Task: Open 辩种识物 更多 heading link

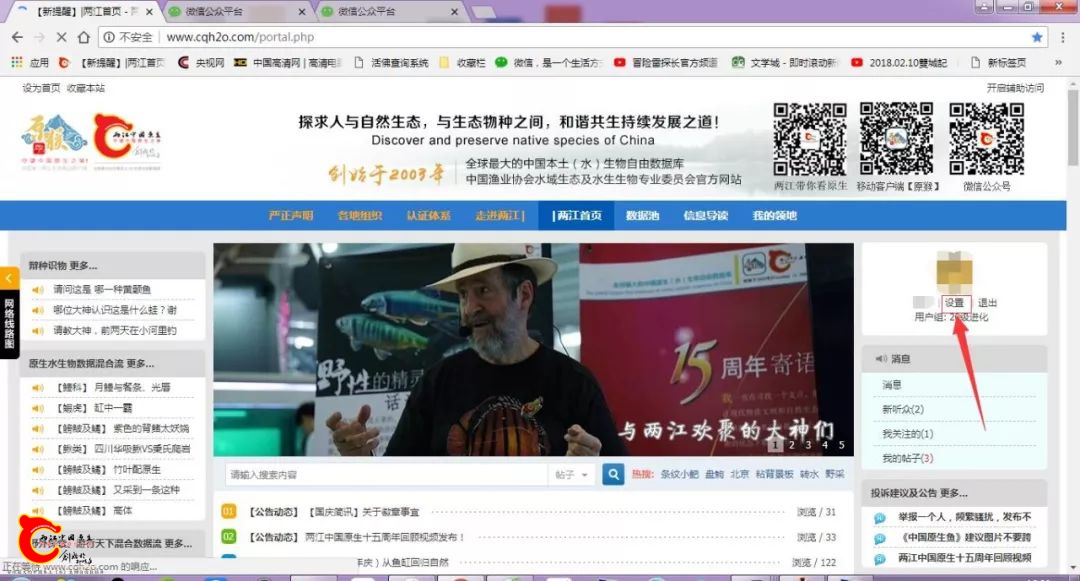Action: [x=63, y=266]
